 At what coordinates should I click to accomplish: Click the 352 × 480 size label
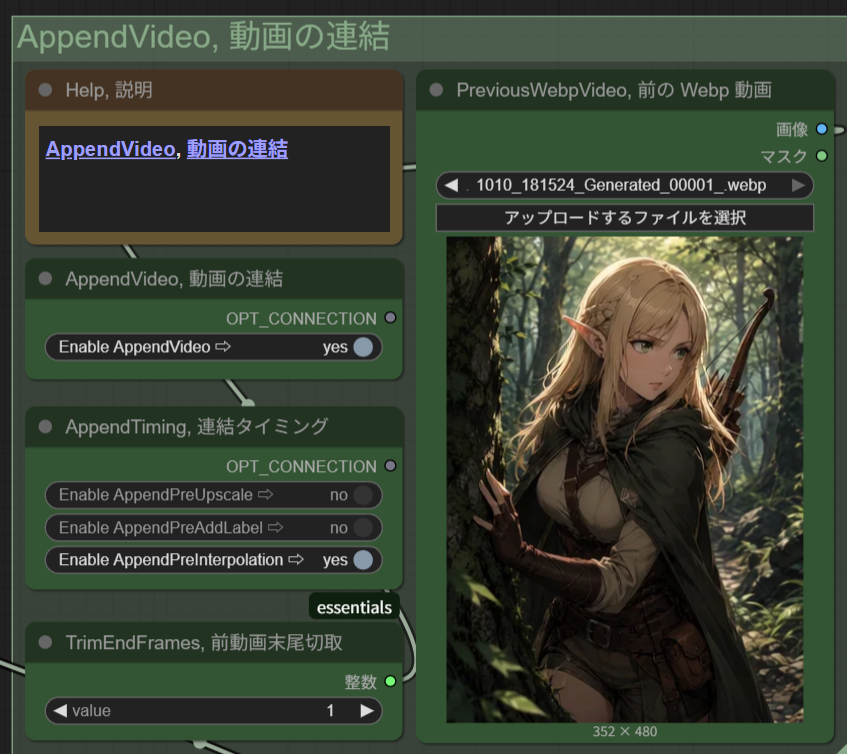pos(625,731)
